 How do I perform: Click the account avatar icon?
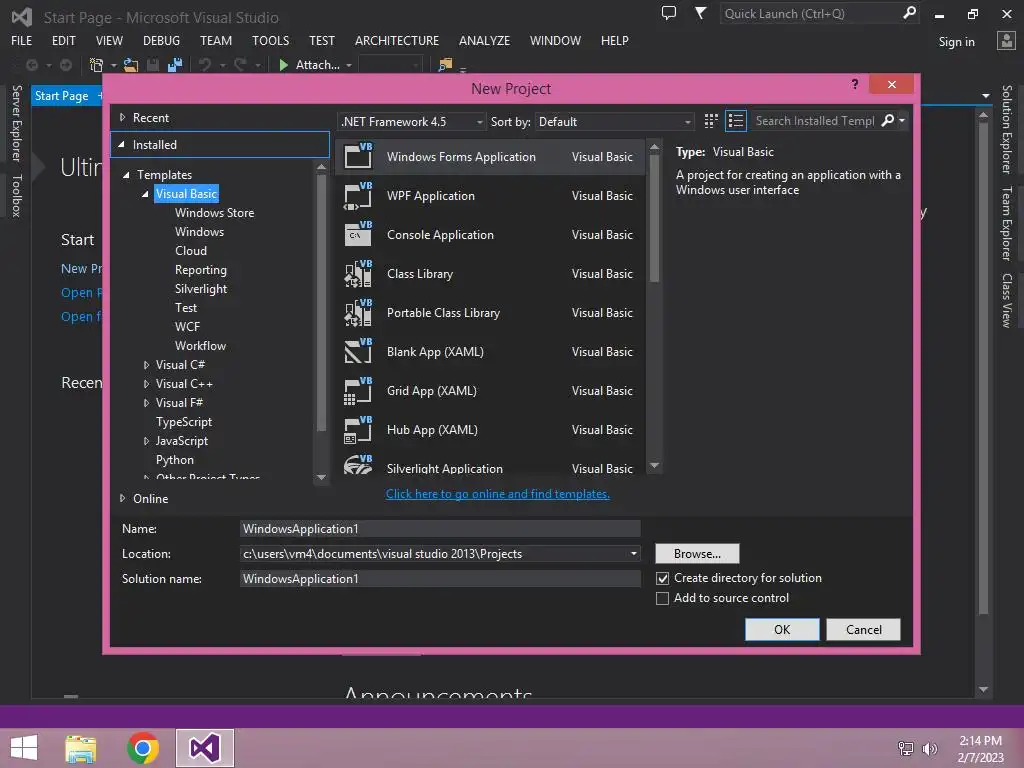[1006, 40]
